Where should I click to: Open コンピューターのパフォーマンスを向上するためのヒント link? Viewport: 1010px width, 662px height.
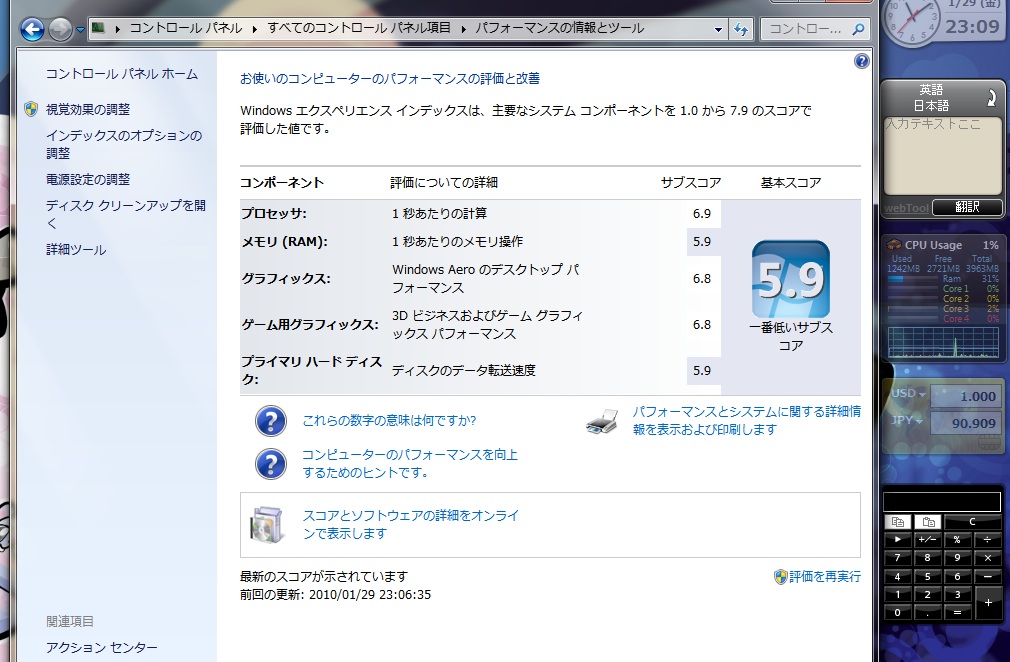point(410,464)
